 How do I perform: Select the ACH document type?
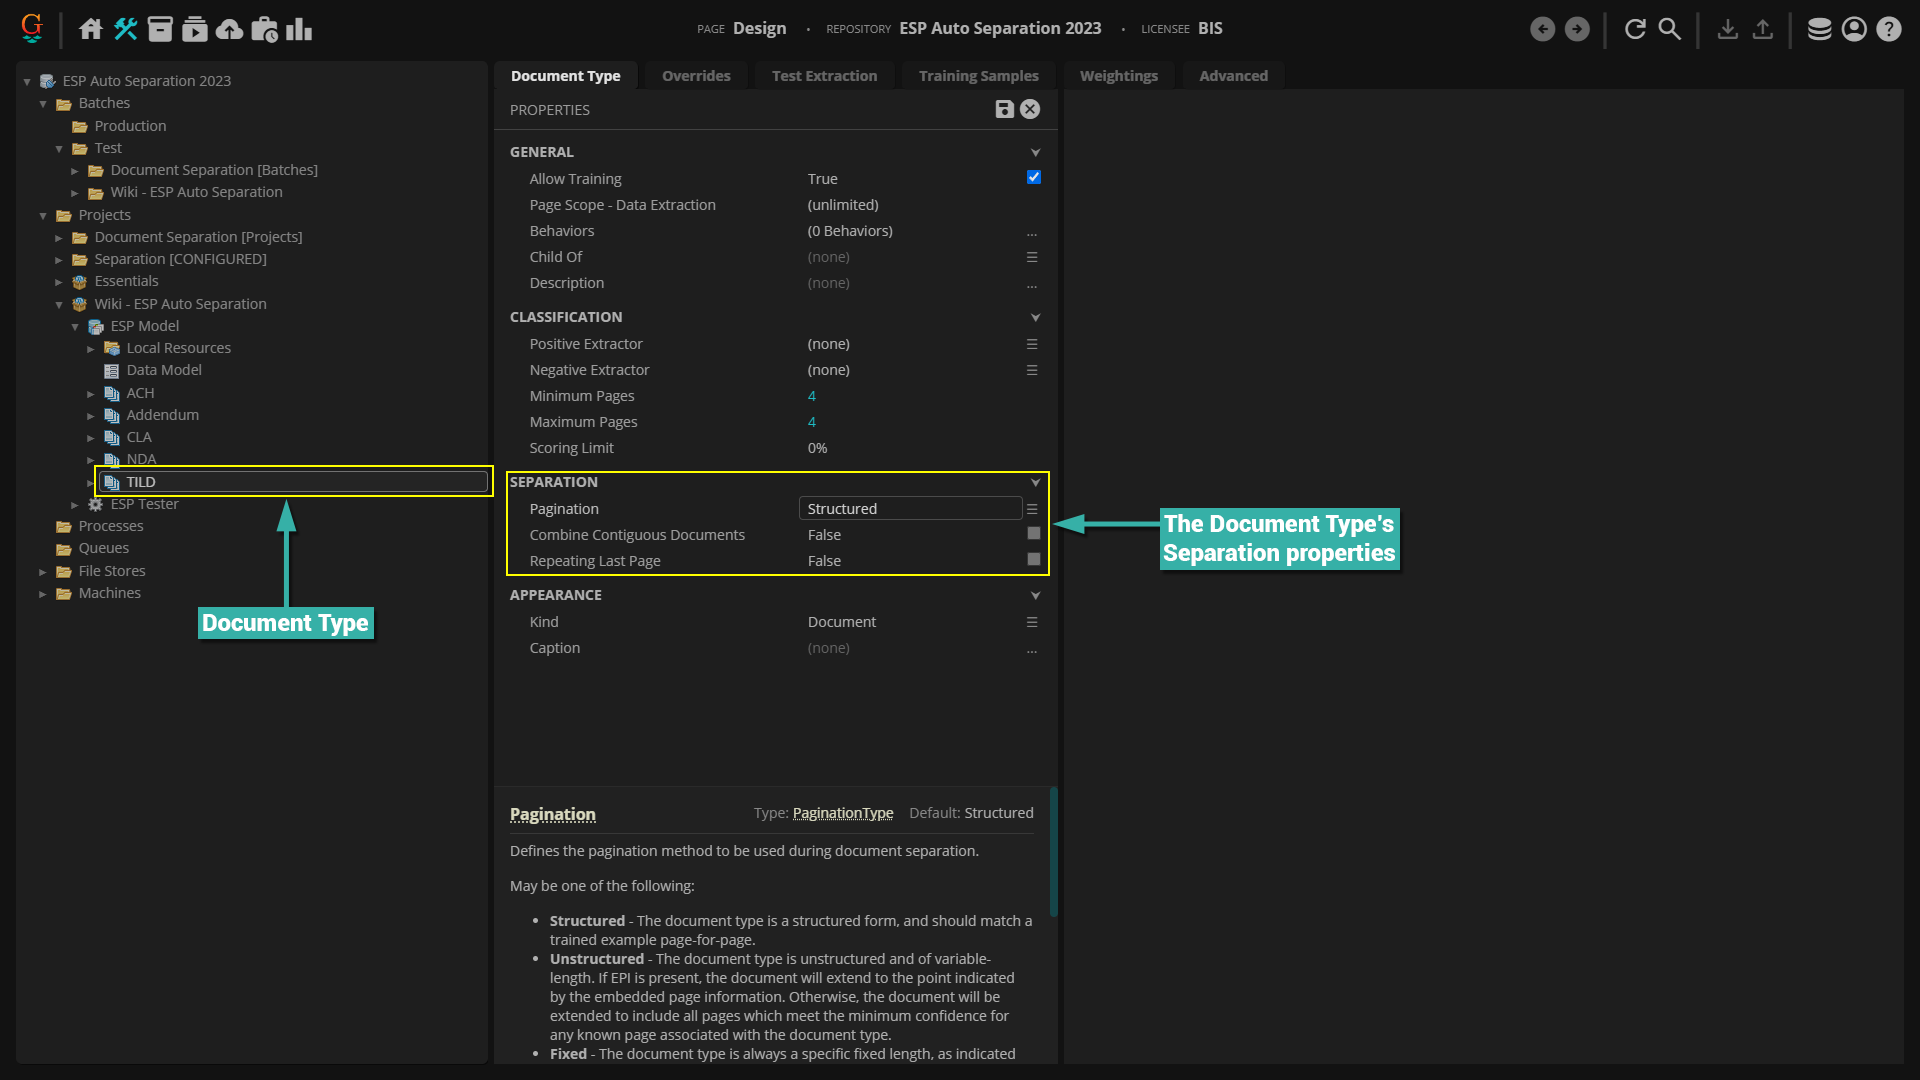point(140,393)
